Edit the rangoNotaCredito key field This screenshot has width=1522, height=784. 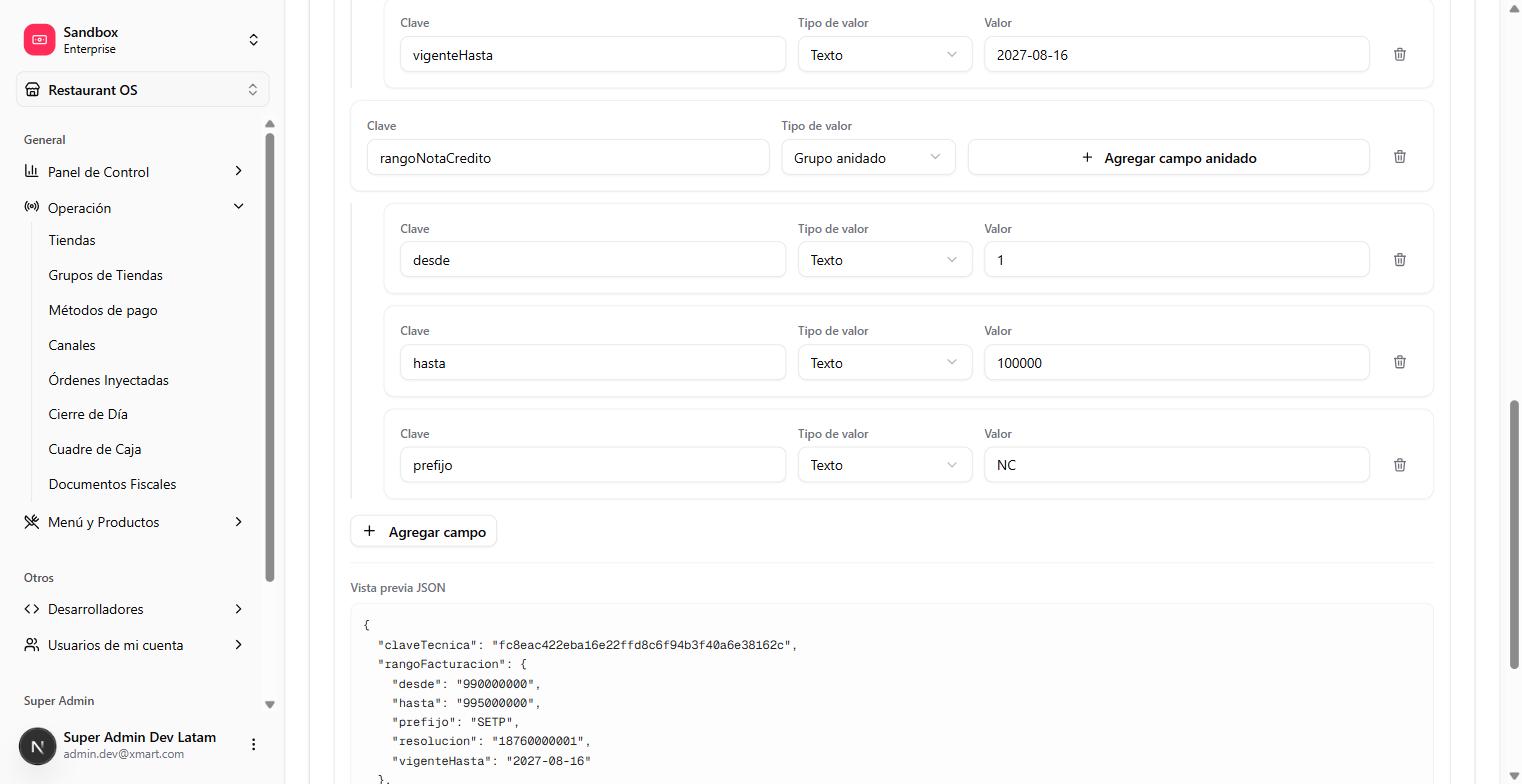pos(568,158)
